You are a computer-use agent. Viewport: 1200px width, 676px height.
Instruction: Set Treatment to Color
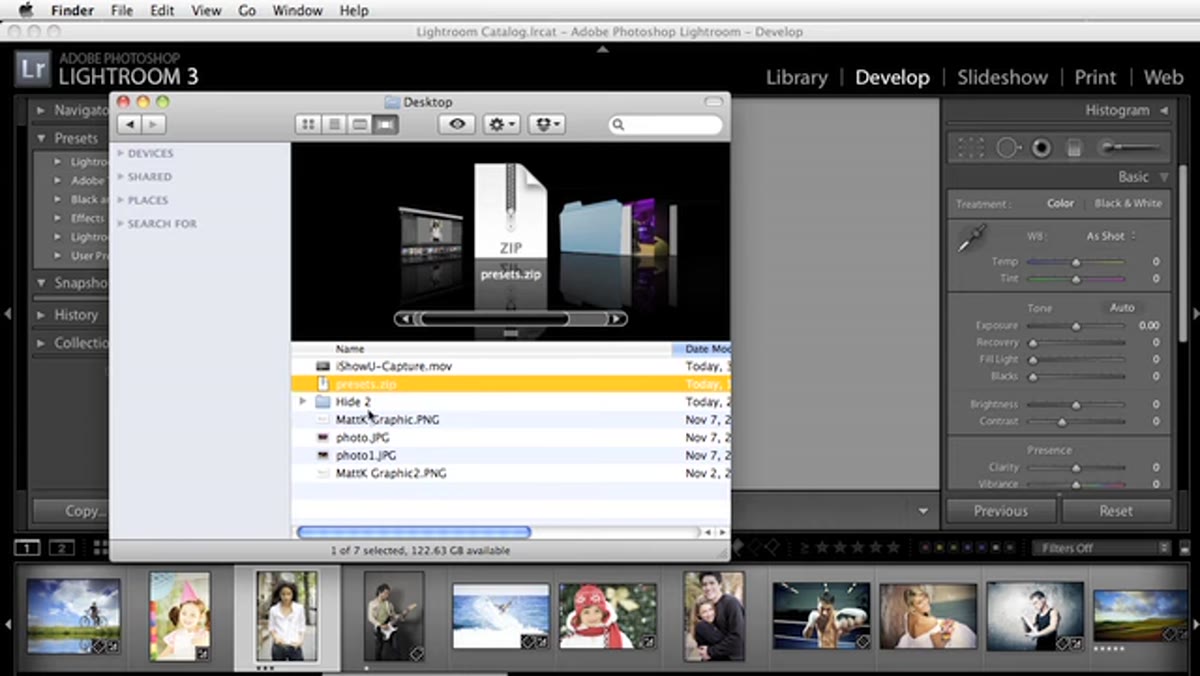pyautogui.click(x=1060, y=203)
